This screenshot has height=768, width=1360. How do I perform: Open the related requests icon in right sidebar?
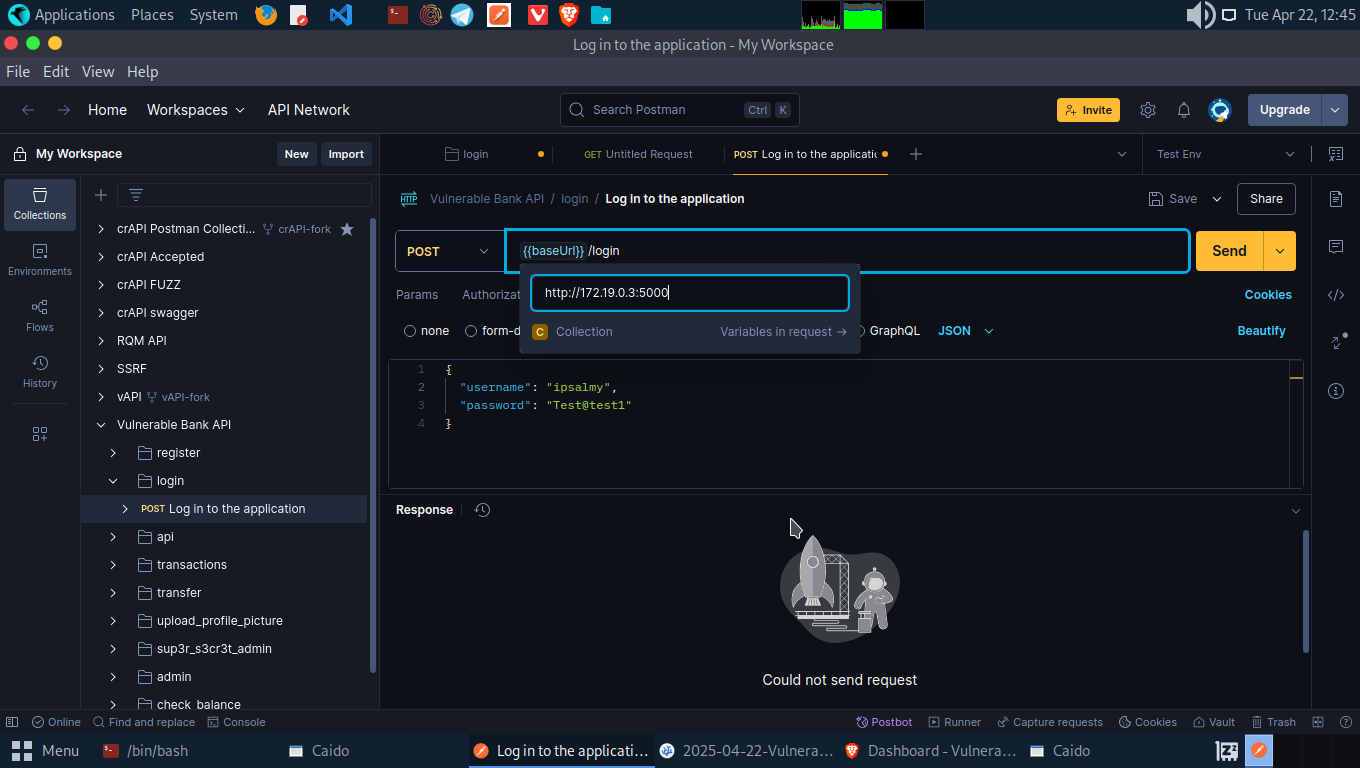click(x=1338, y=342)
